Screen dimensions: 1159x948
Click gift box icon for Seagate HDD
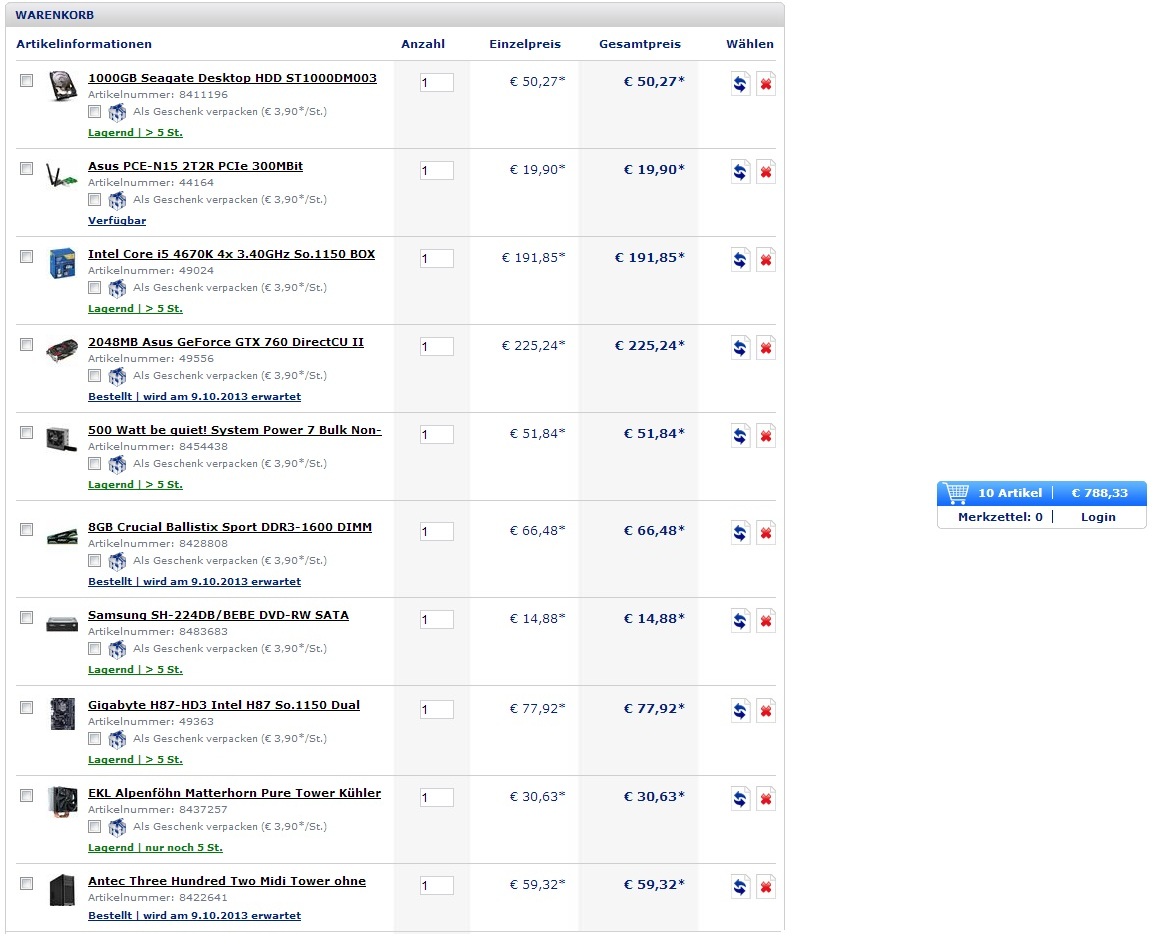(x=117, y=112)
